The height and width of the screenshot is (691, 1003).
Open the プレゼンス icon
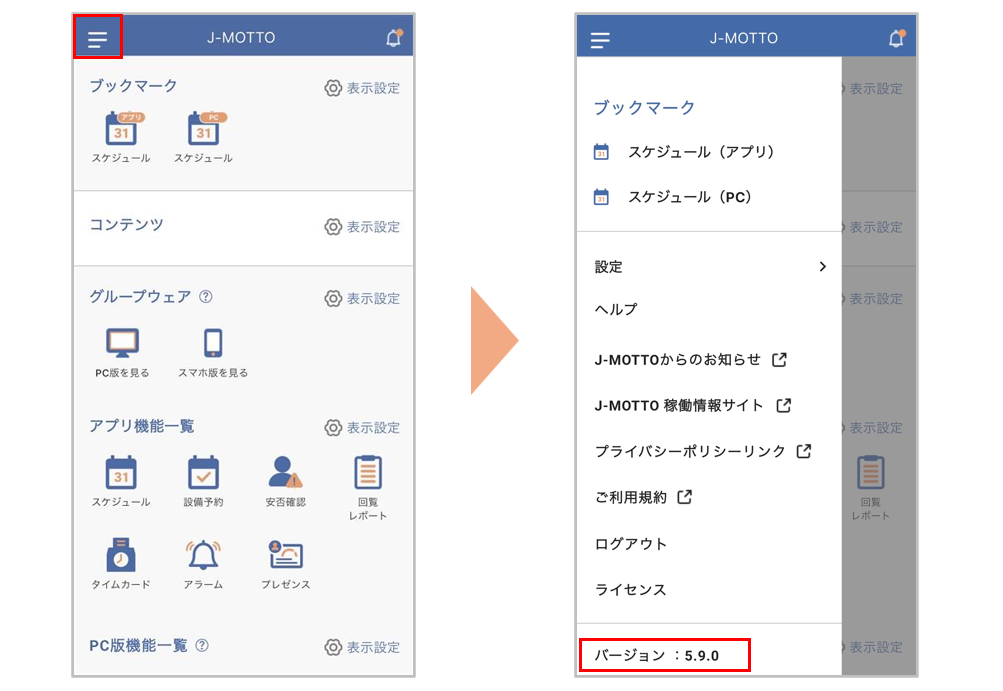pyautogui.click(x=285, y=555)
